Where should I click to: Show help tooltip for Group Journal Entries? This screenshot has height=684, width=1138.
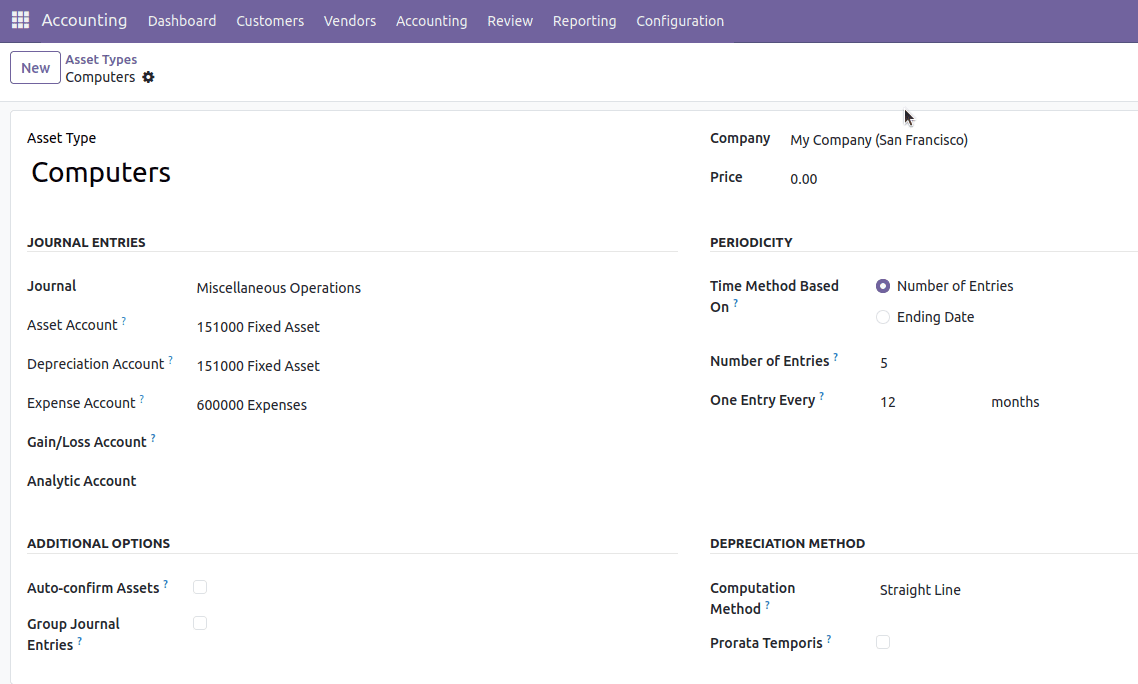pyautogui.click(x=80, y=640)
